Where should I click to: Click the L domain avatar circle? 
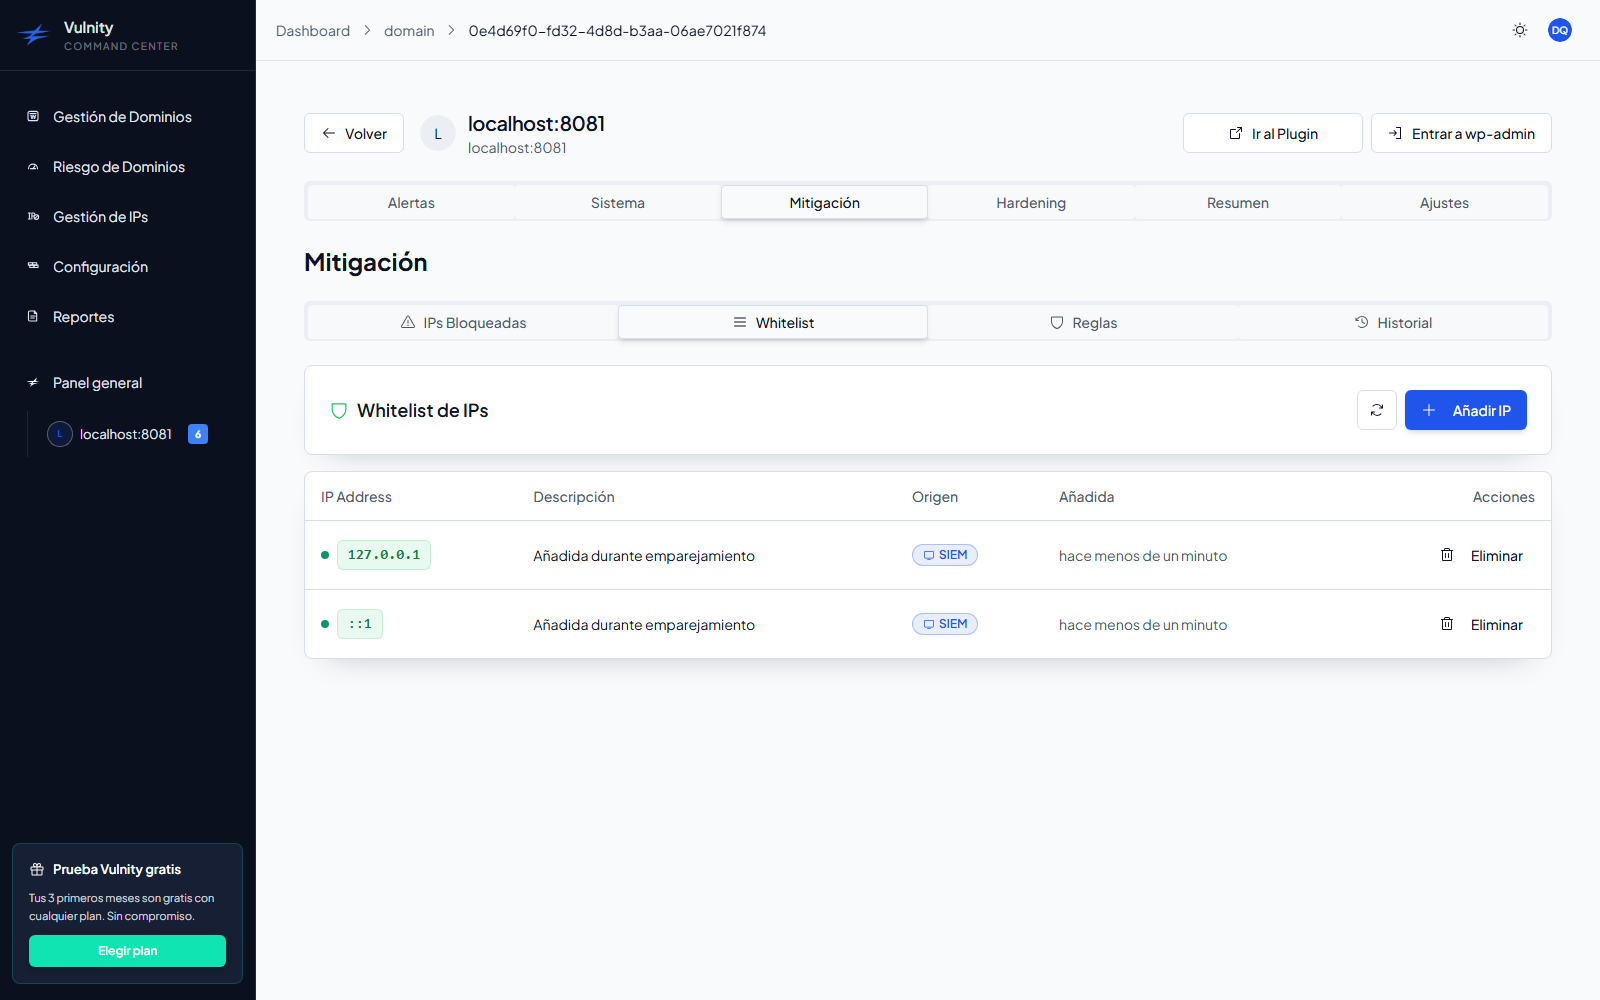438,133
